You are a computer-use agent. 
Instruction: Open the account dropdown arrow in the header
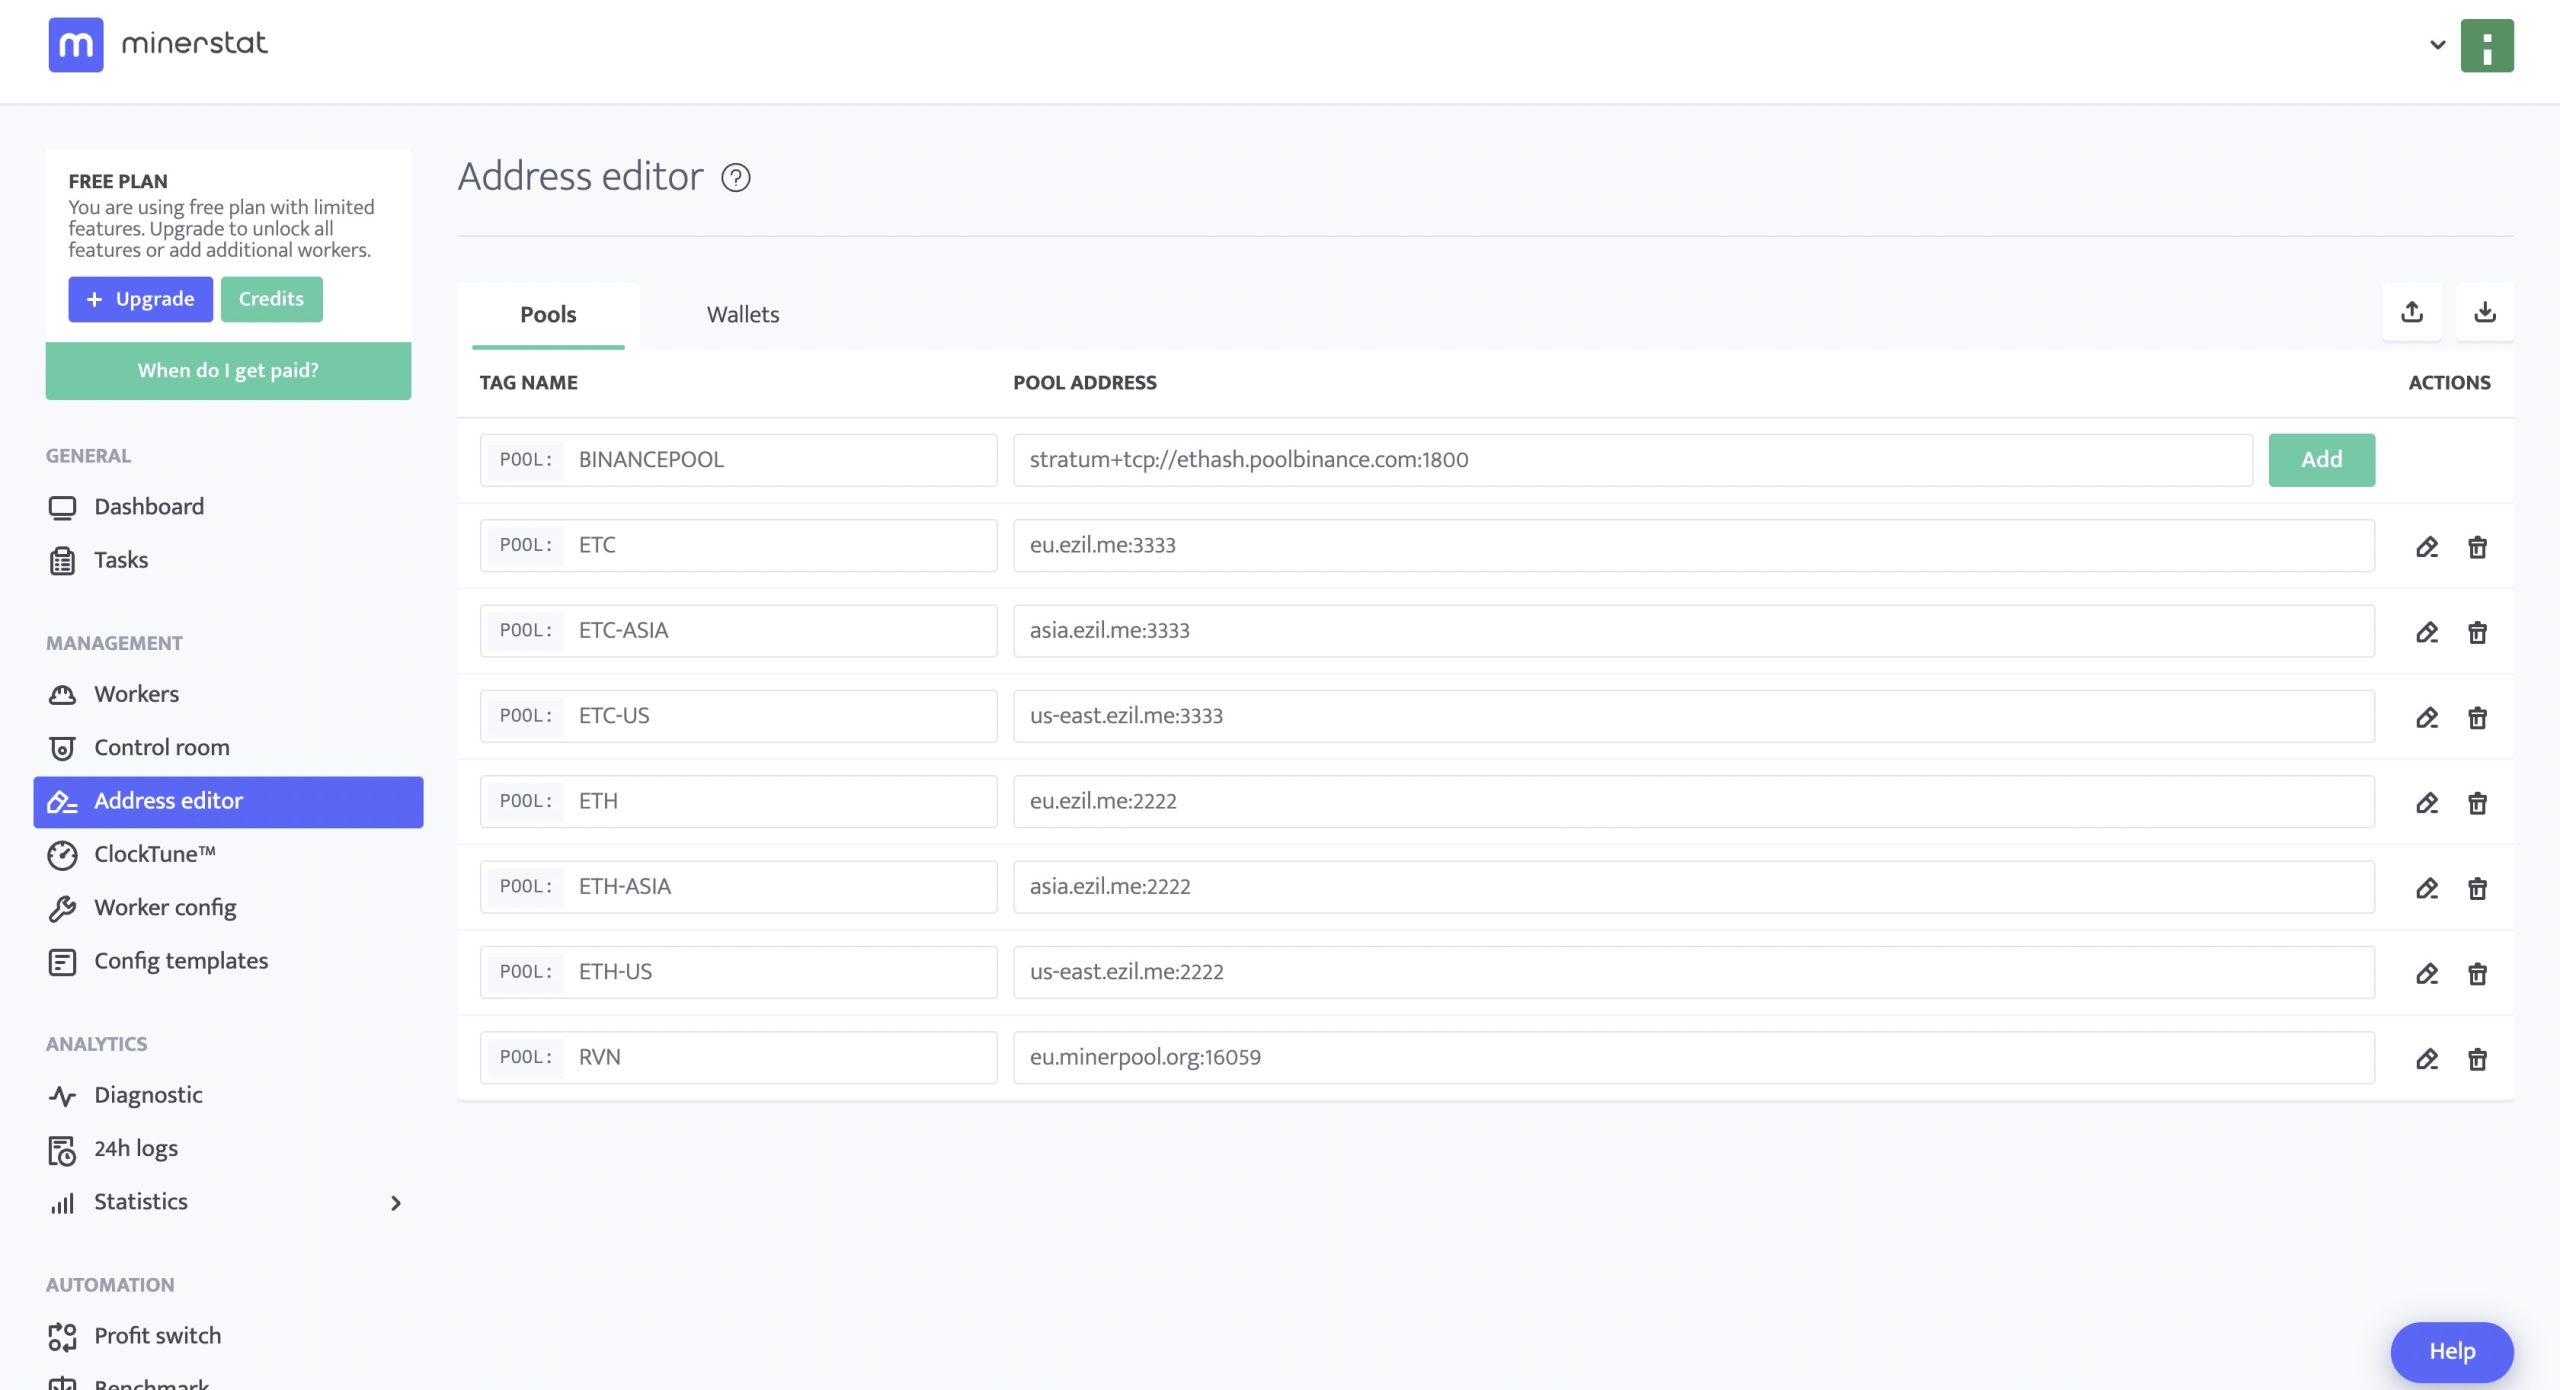(2438, 45)
